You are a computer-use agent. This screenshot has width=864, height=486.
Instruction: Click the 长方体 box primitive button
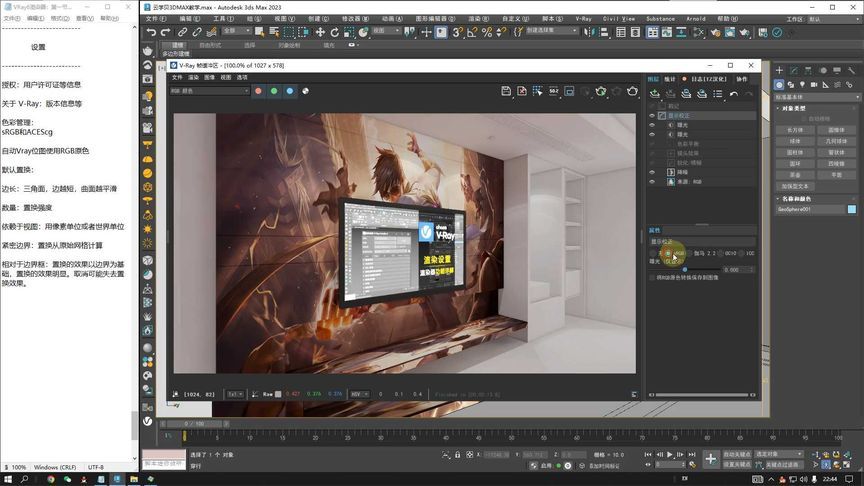click(x=795, y=130)
